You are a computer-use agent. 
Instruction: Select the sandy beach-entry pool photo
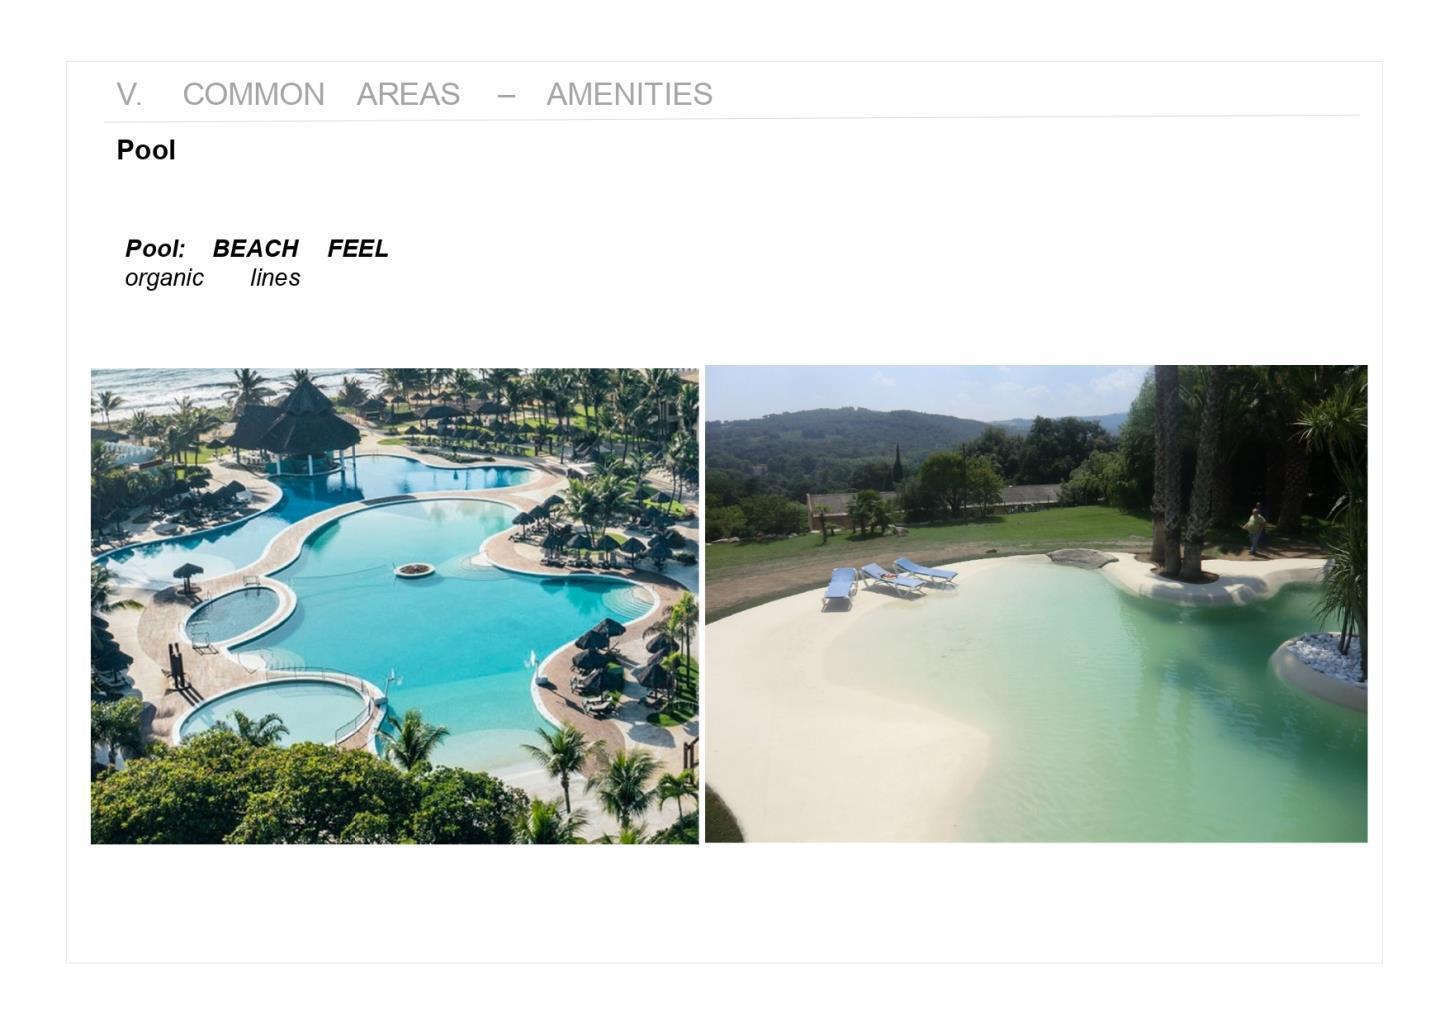tap(1036, 604)
